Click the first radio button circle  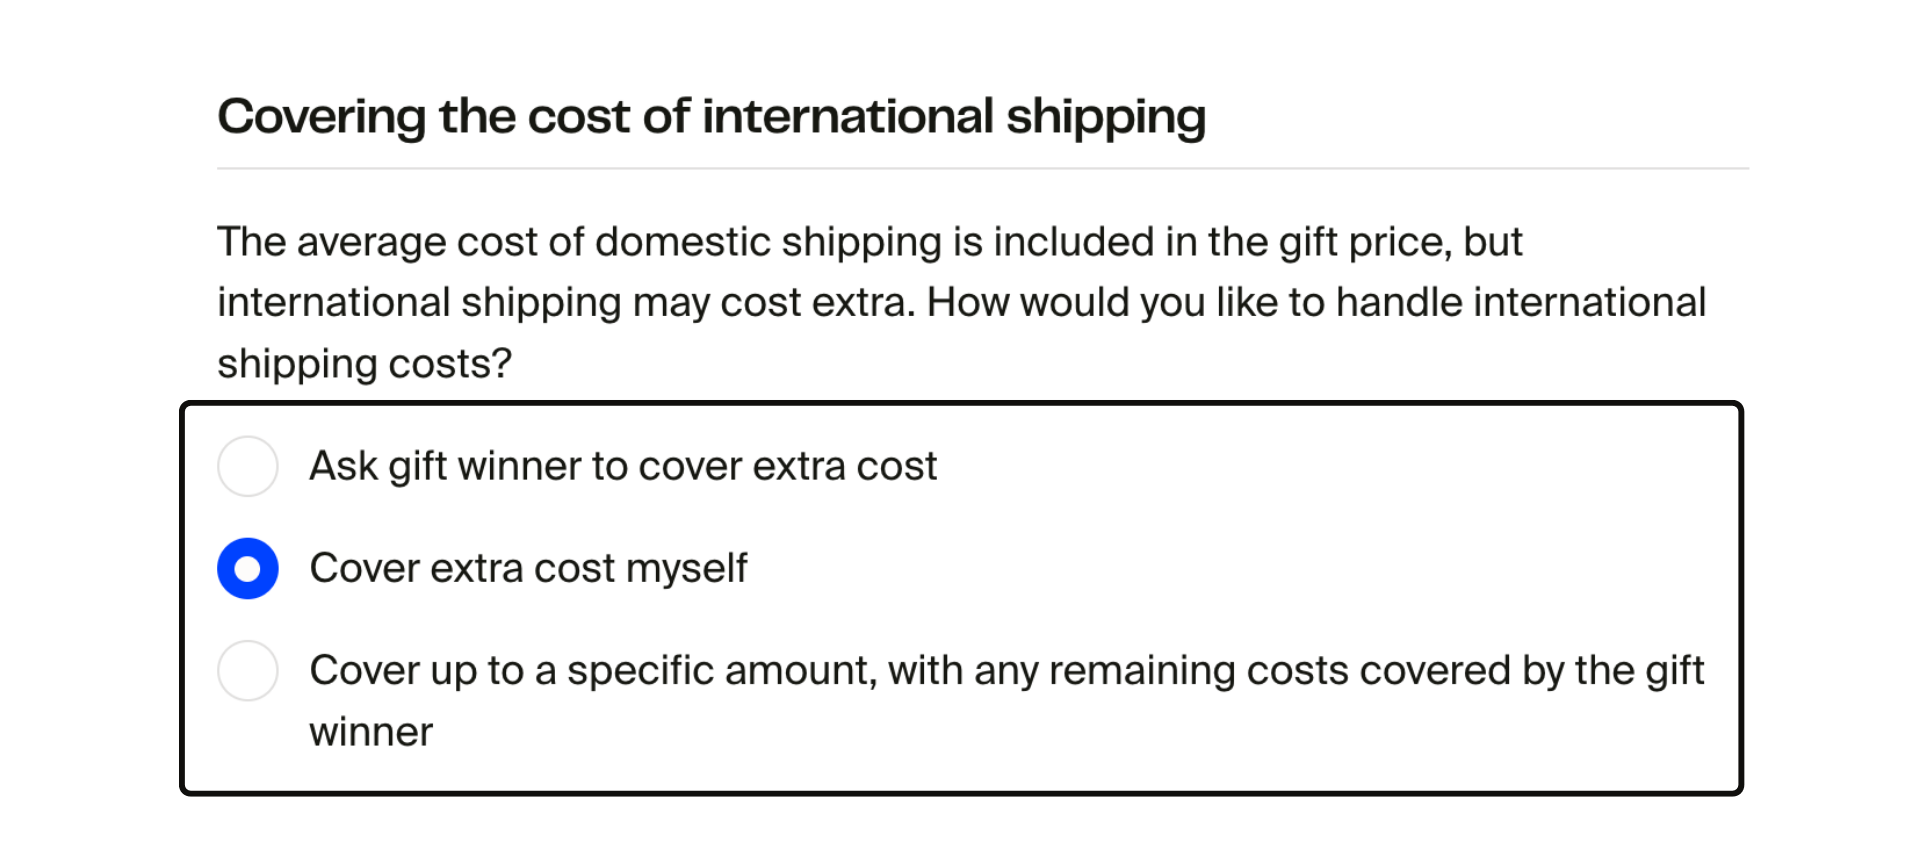(x=248, y=465)
